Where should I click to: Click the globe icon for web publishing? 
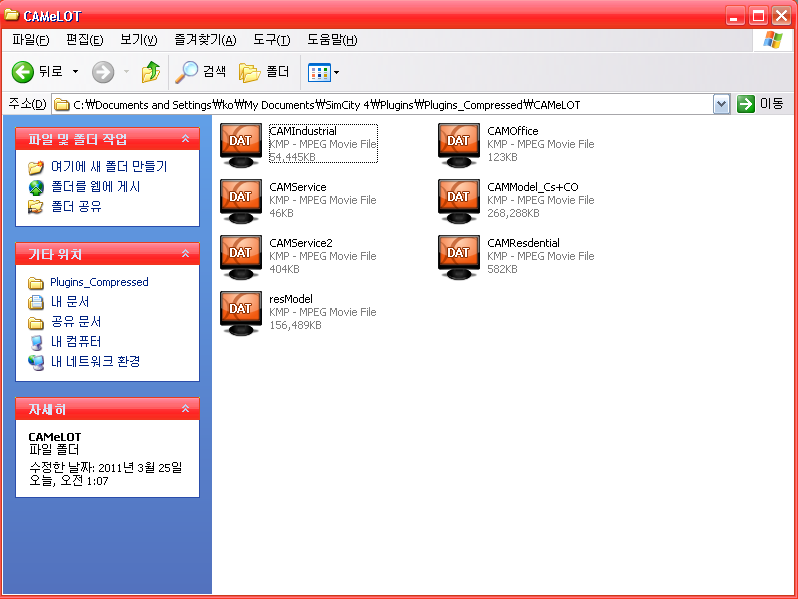(36, 187)
